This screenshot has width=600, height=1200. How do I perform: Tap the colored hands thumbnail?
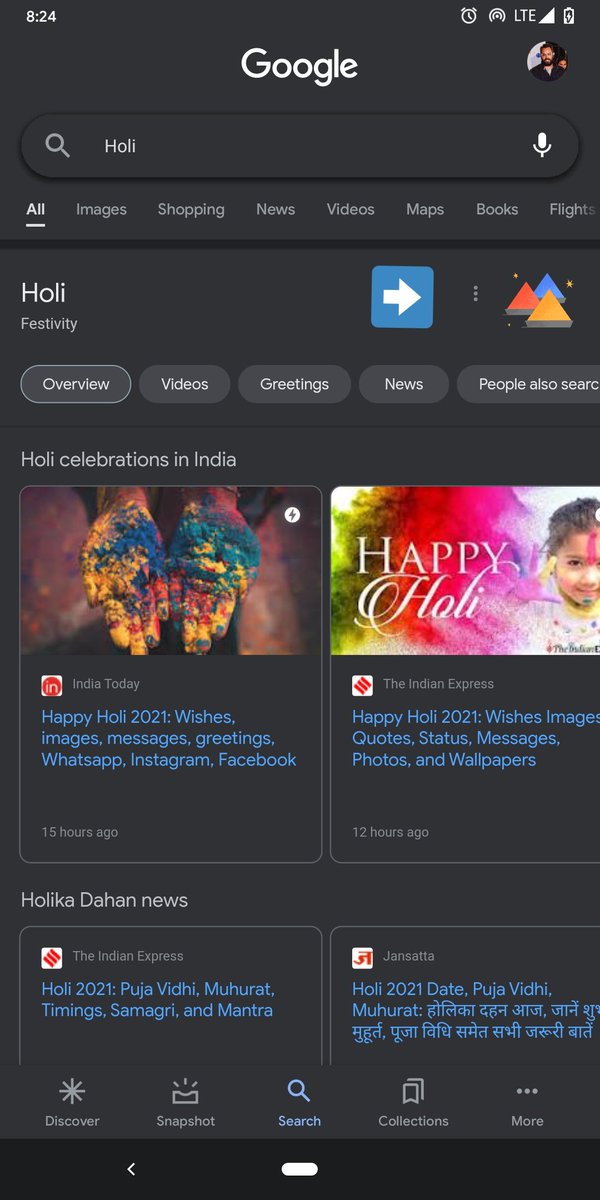[171, 571]
